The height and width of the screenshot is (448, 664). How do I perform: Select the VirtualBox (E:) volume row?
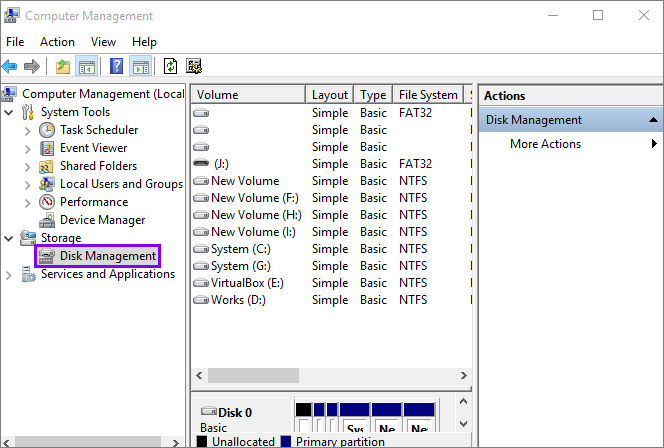point(247,283)
